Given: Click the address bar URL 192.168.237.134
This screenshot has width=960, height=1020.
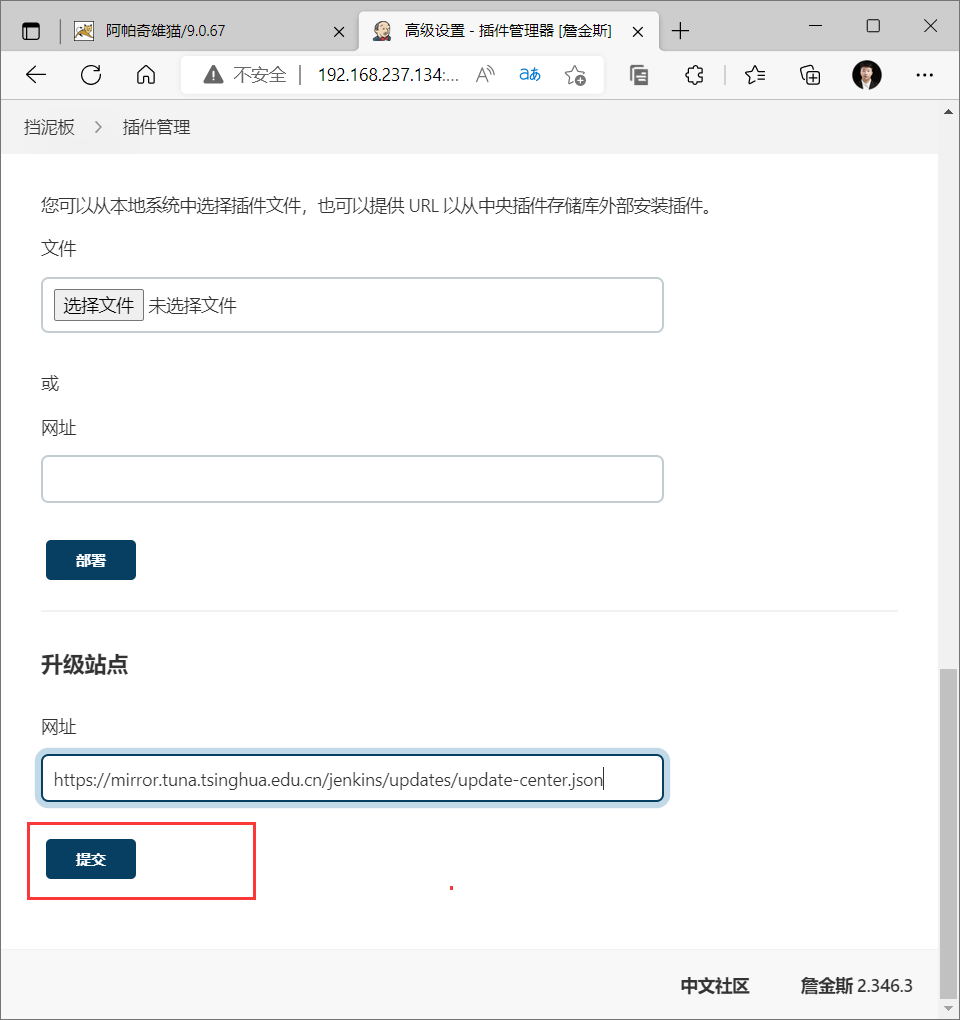Looking at the screenshot, I should 388,75.
